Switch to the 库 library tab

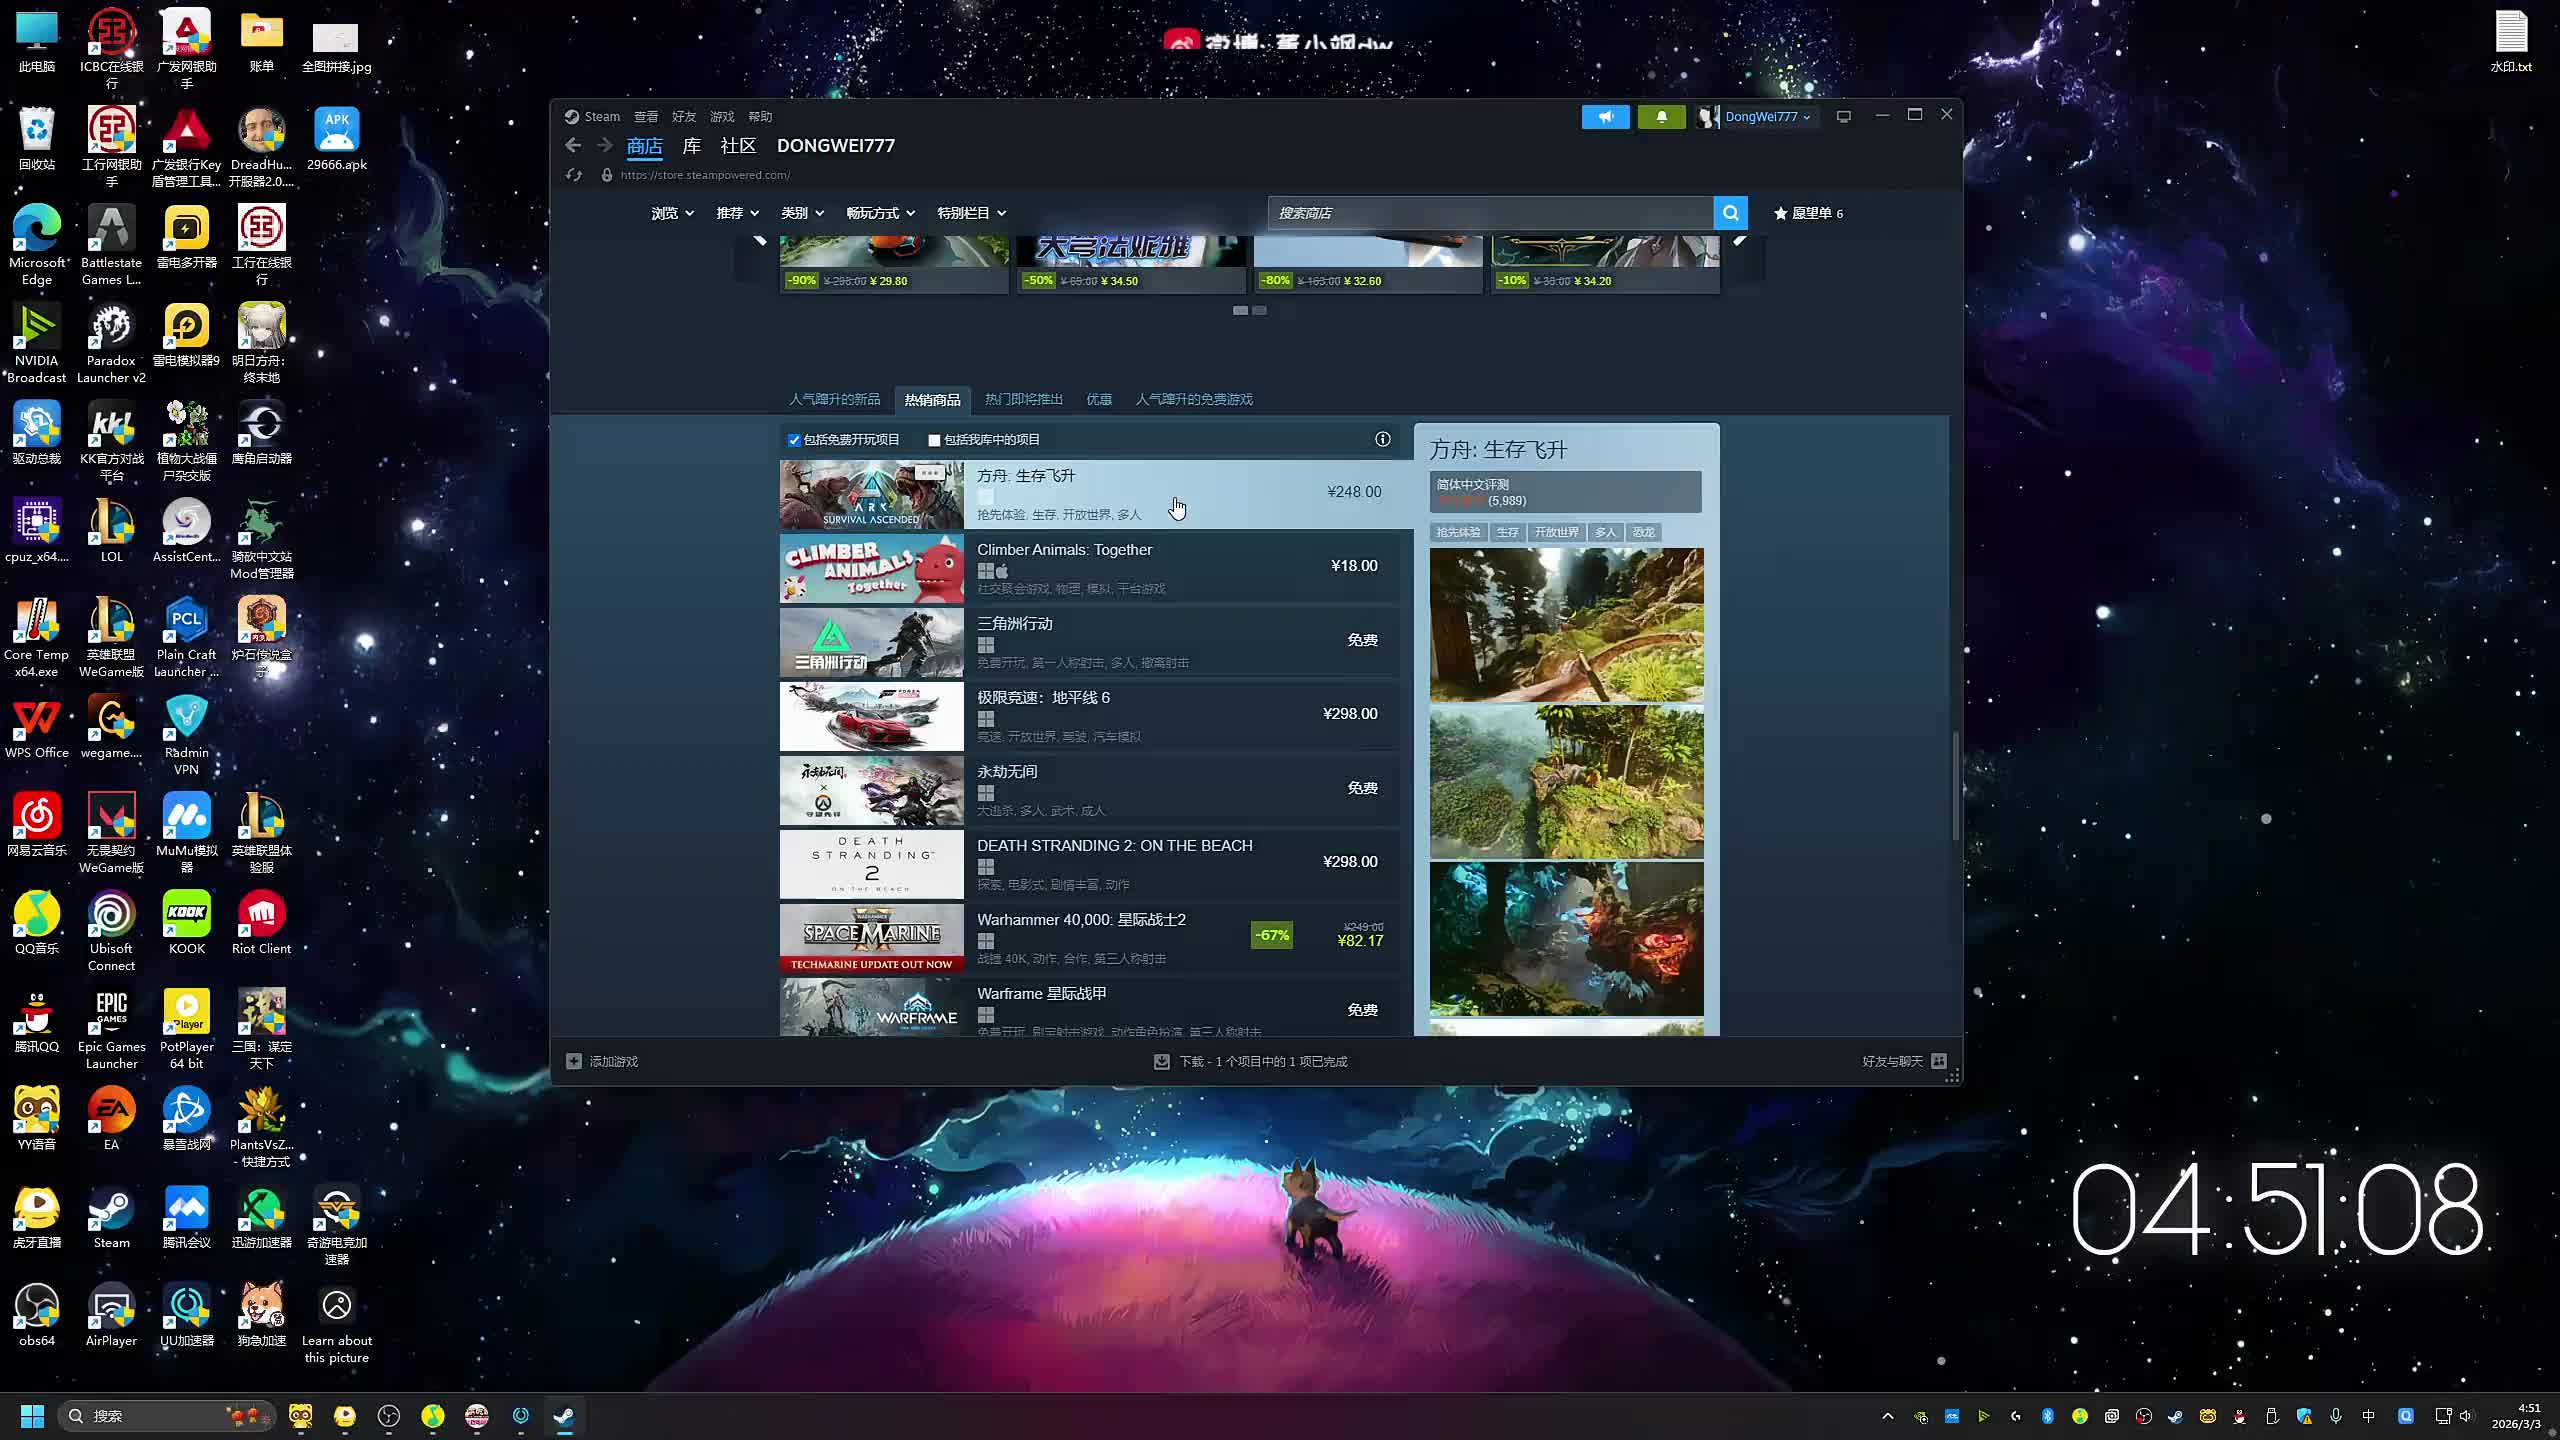tap(691, 146)
